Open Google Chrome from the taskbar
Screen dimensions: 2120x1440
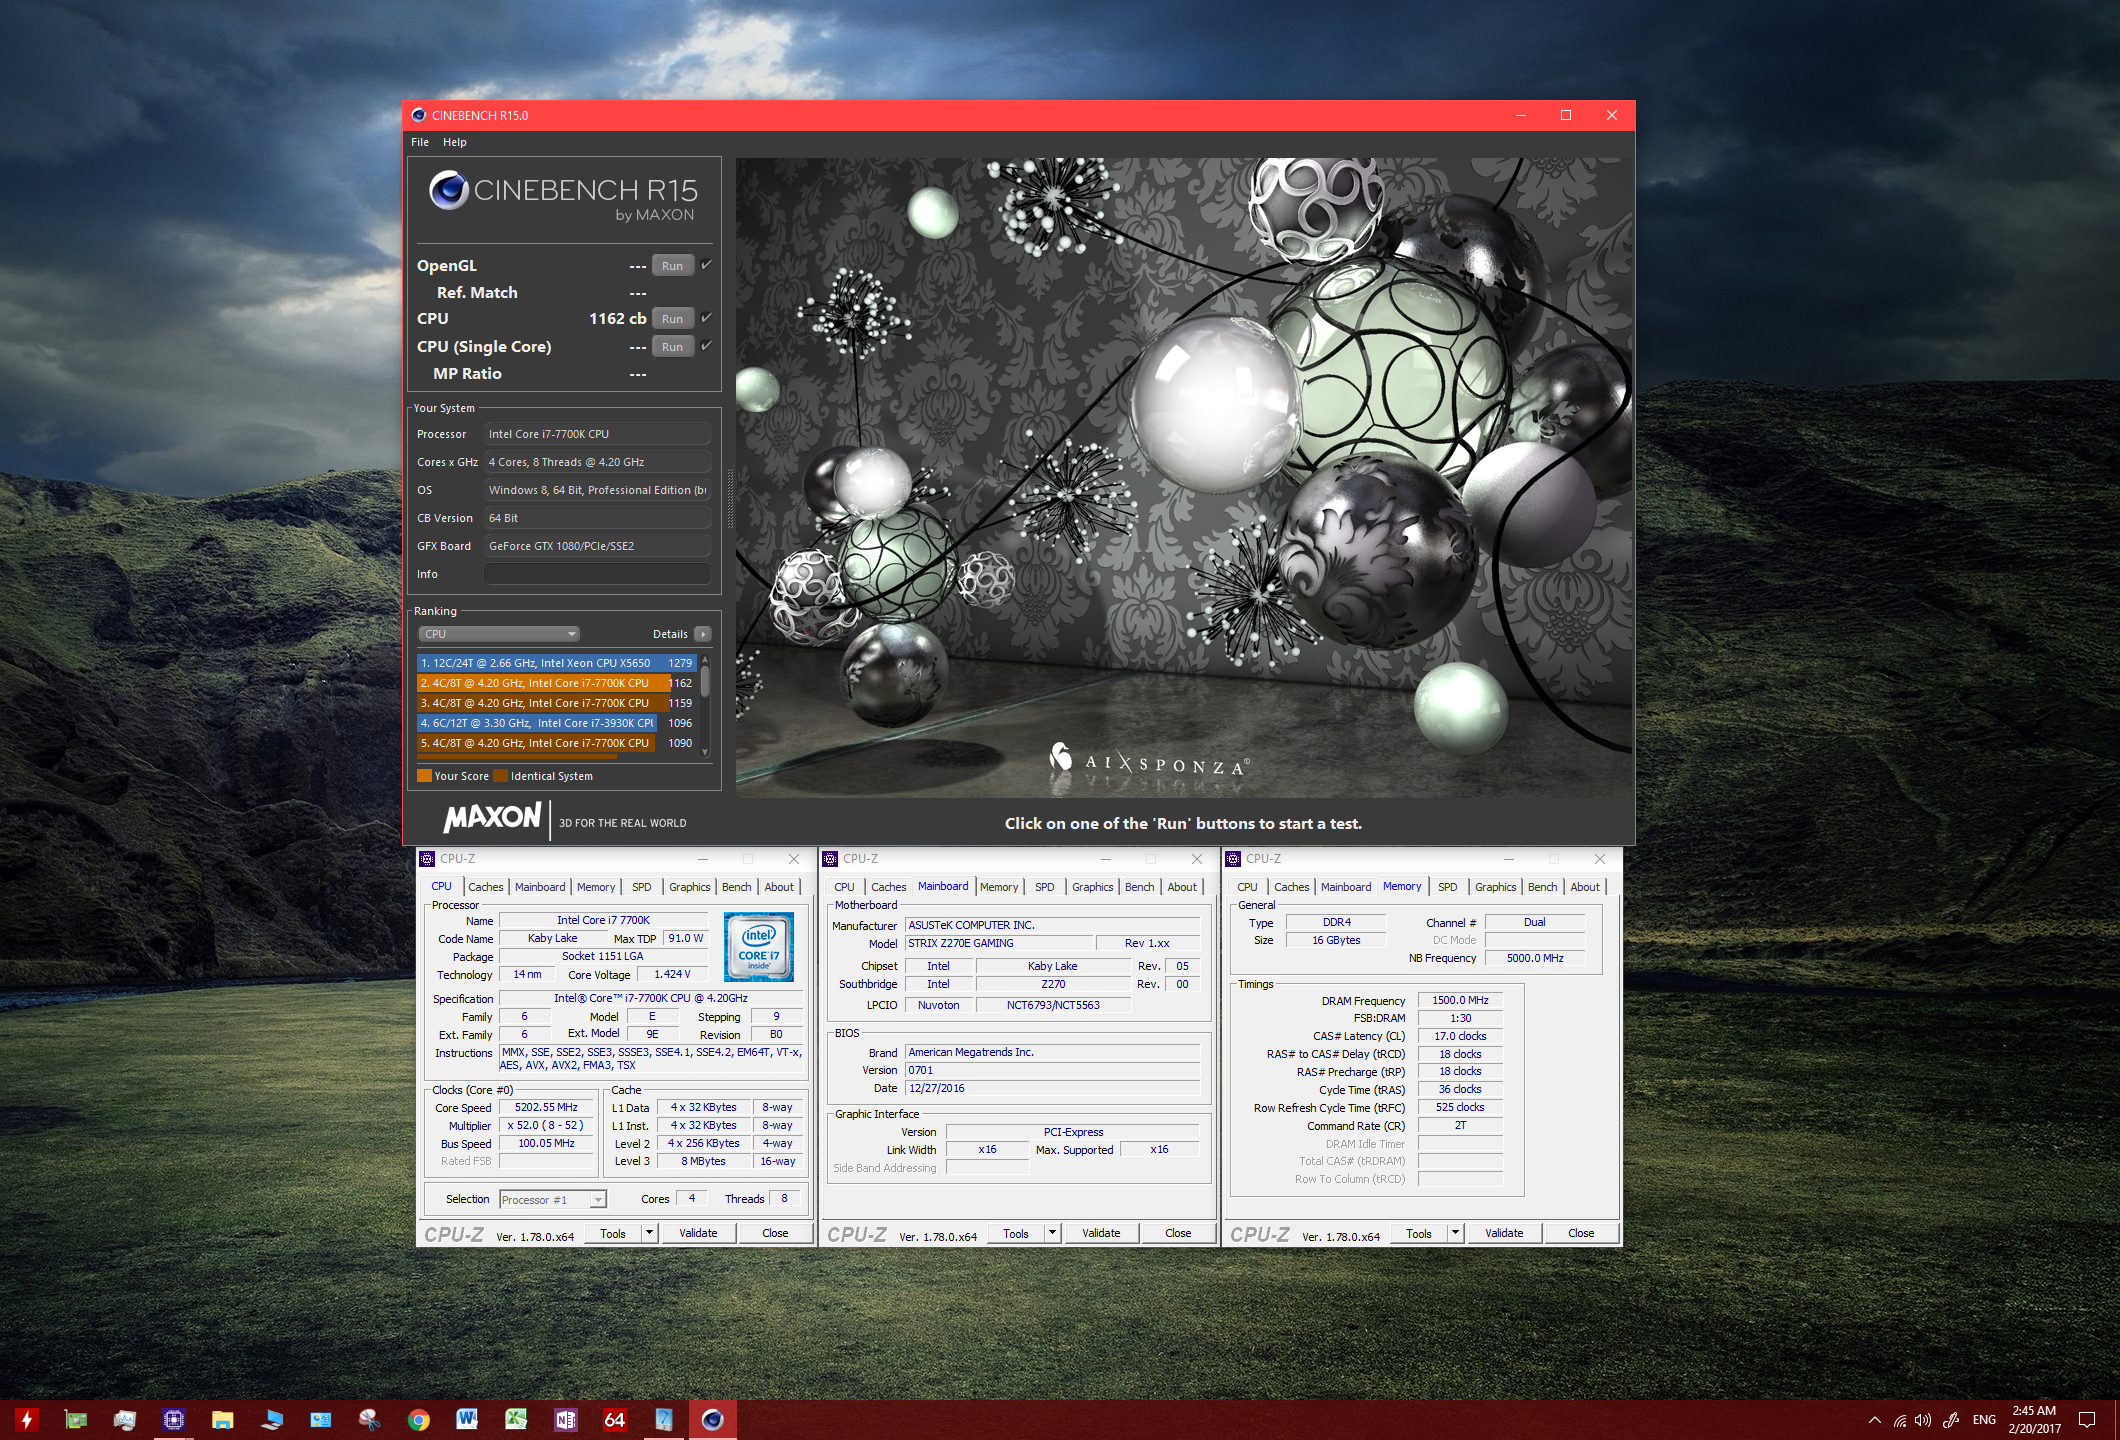(419, 1419)
